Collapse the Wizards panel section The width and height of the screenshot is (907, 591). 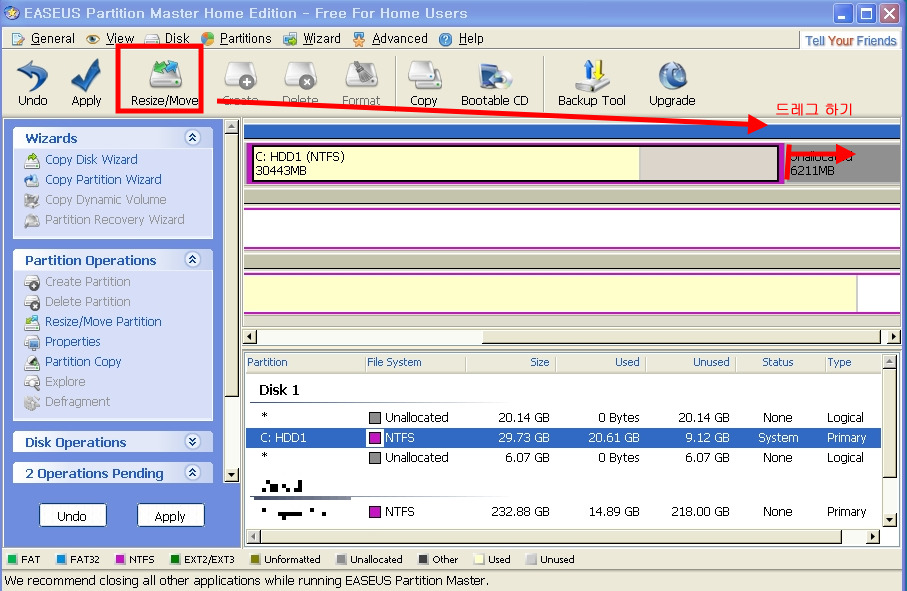click(193, 138)
